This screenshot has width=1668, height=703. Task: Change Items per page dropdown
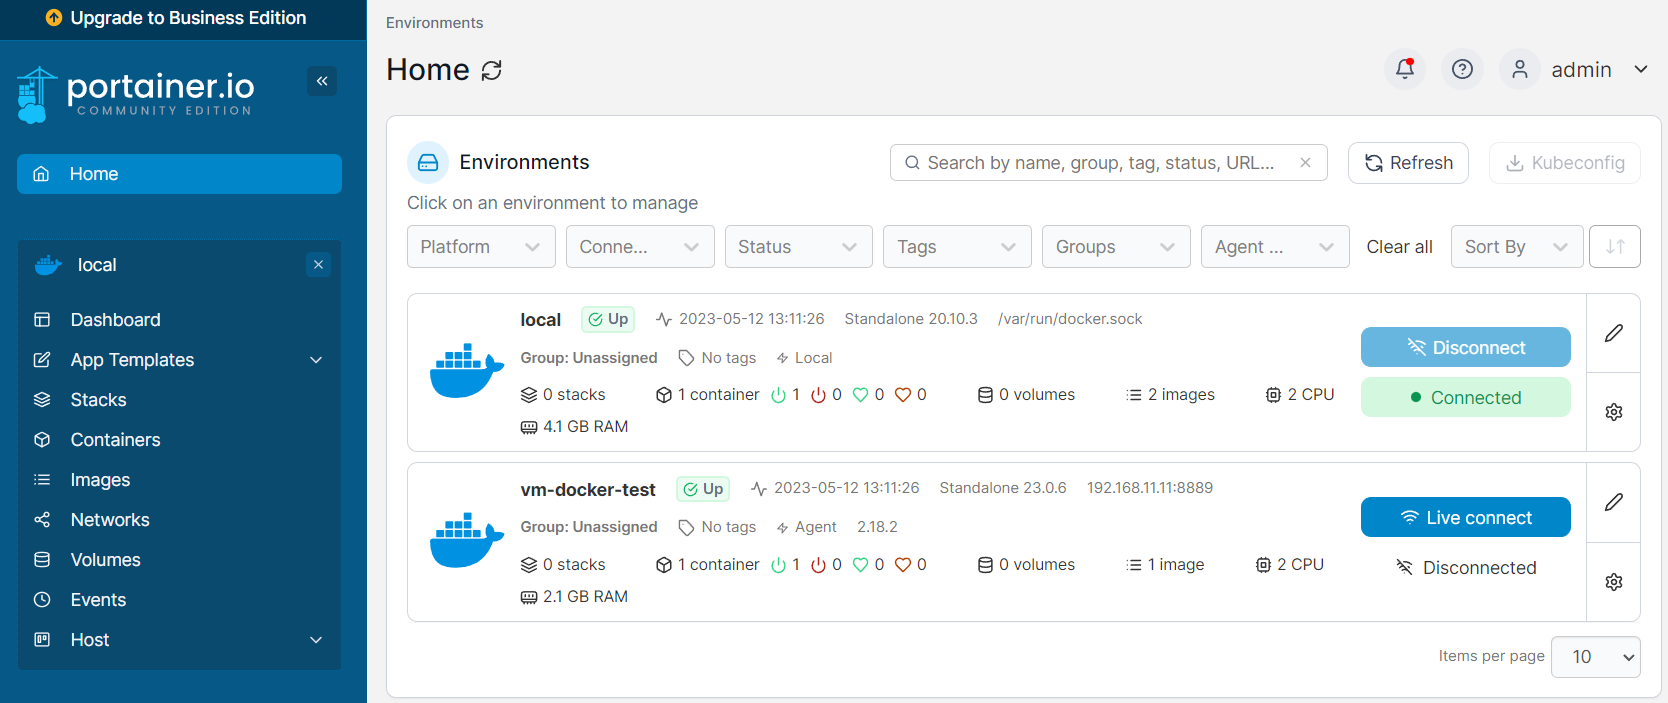click(1595, 657)
